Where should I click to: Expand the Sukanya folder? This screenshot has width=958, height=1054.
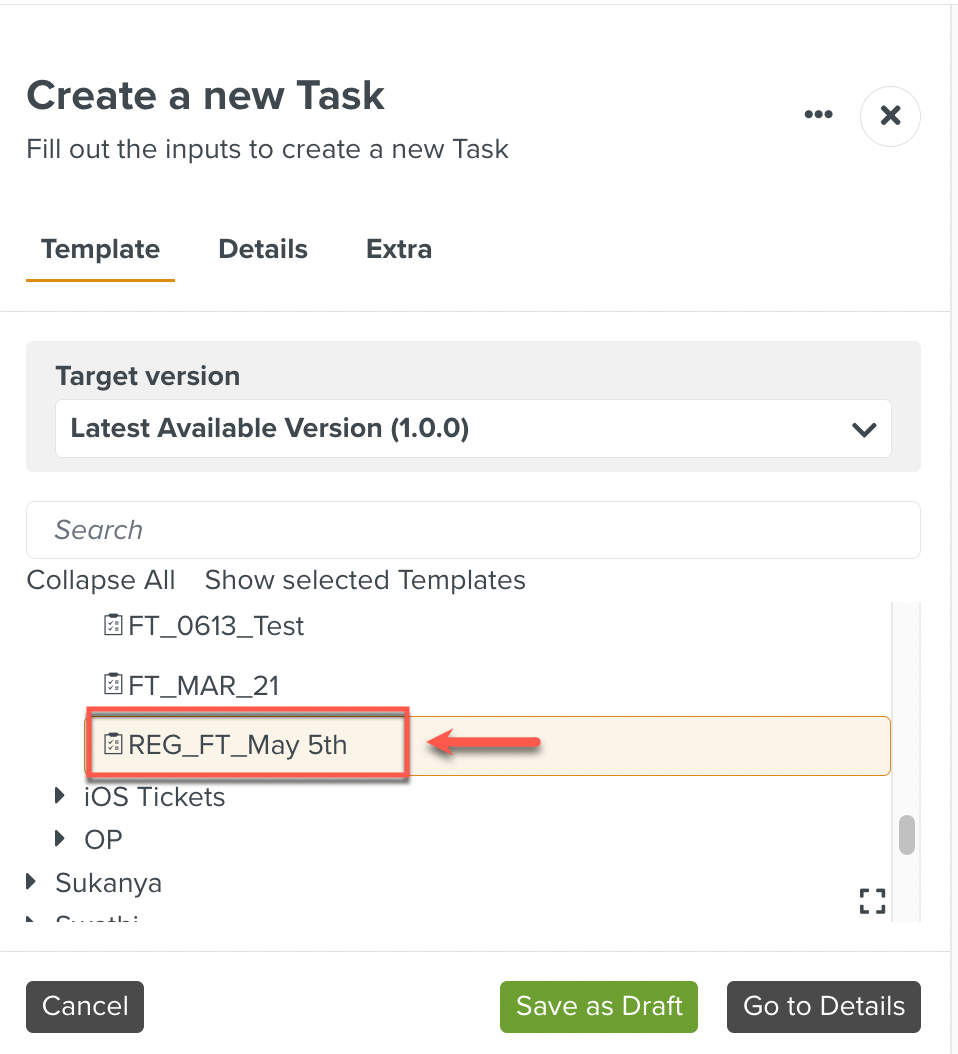pos(33,882)
